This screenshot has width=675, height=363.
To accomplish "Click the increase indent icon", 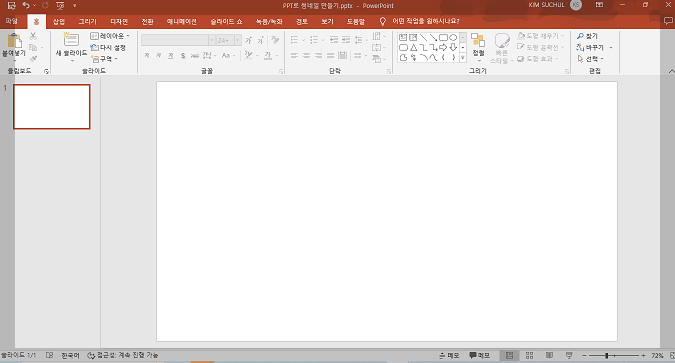I will tap(346, 40).
